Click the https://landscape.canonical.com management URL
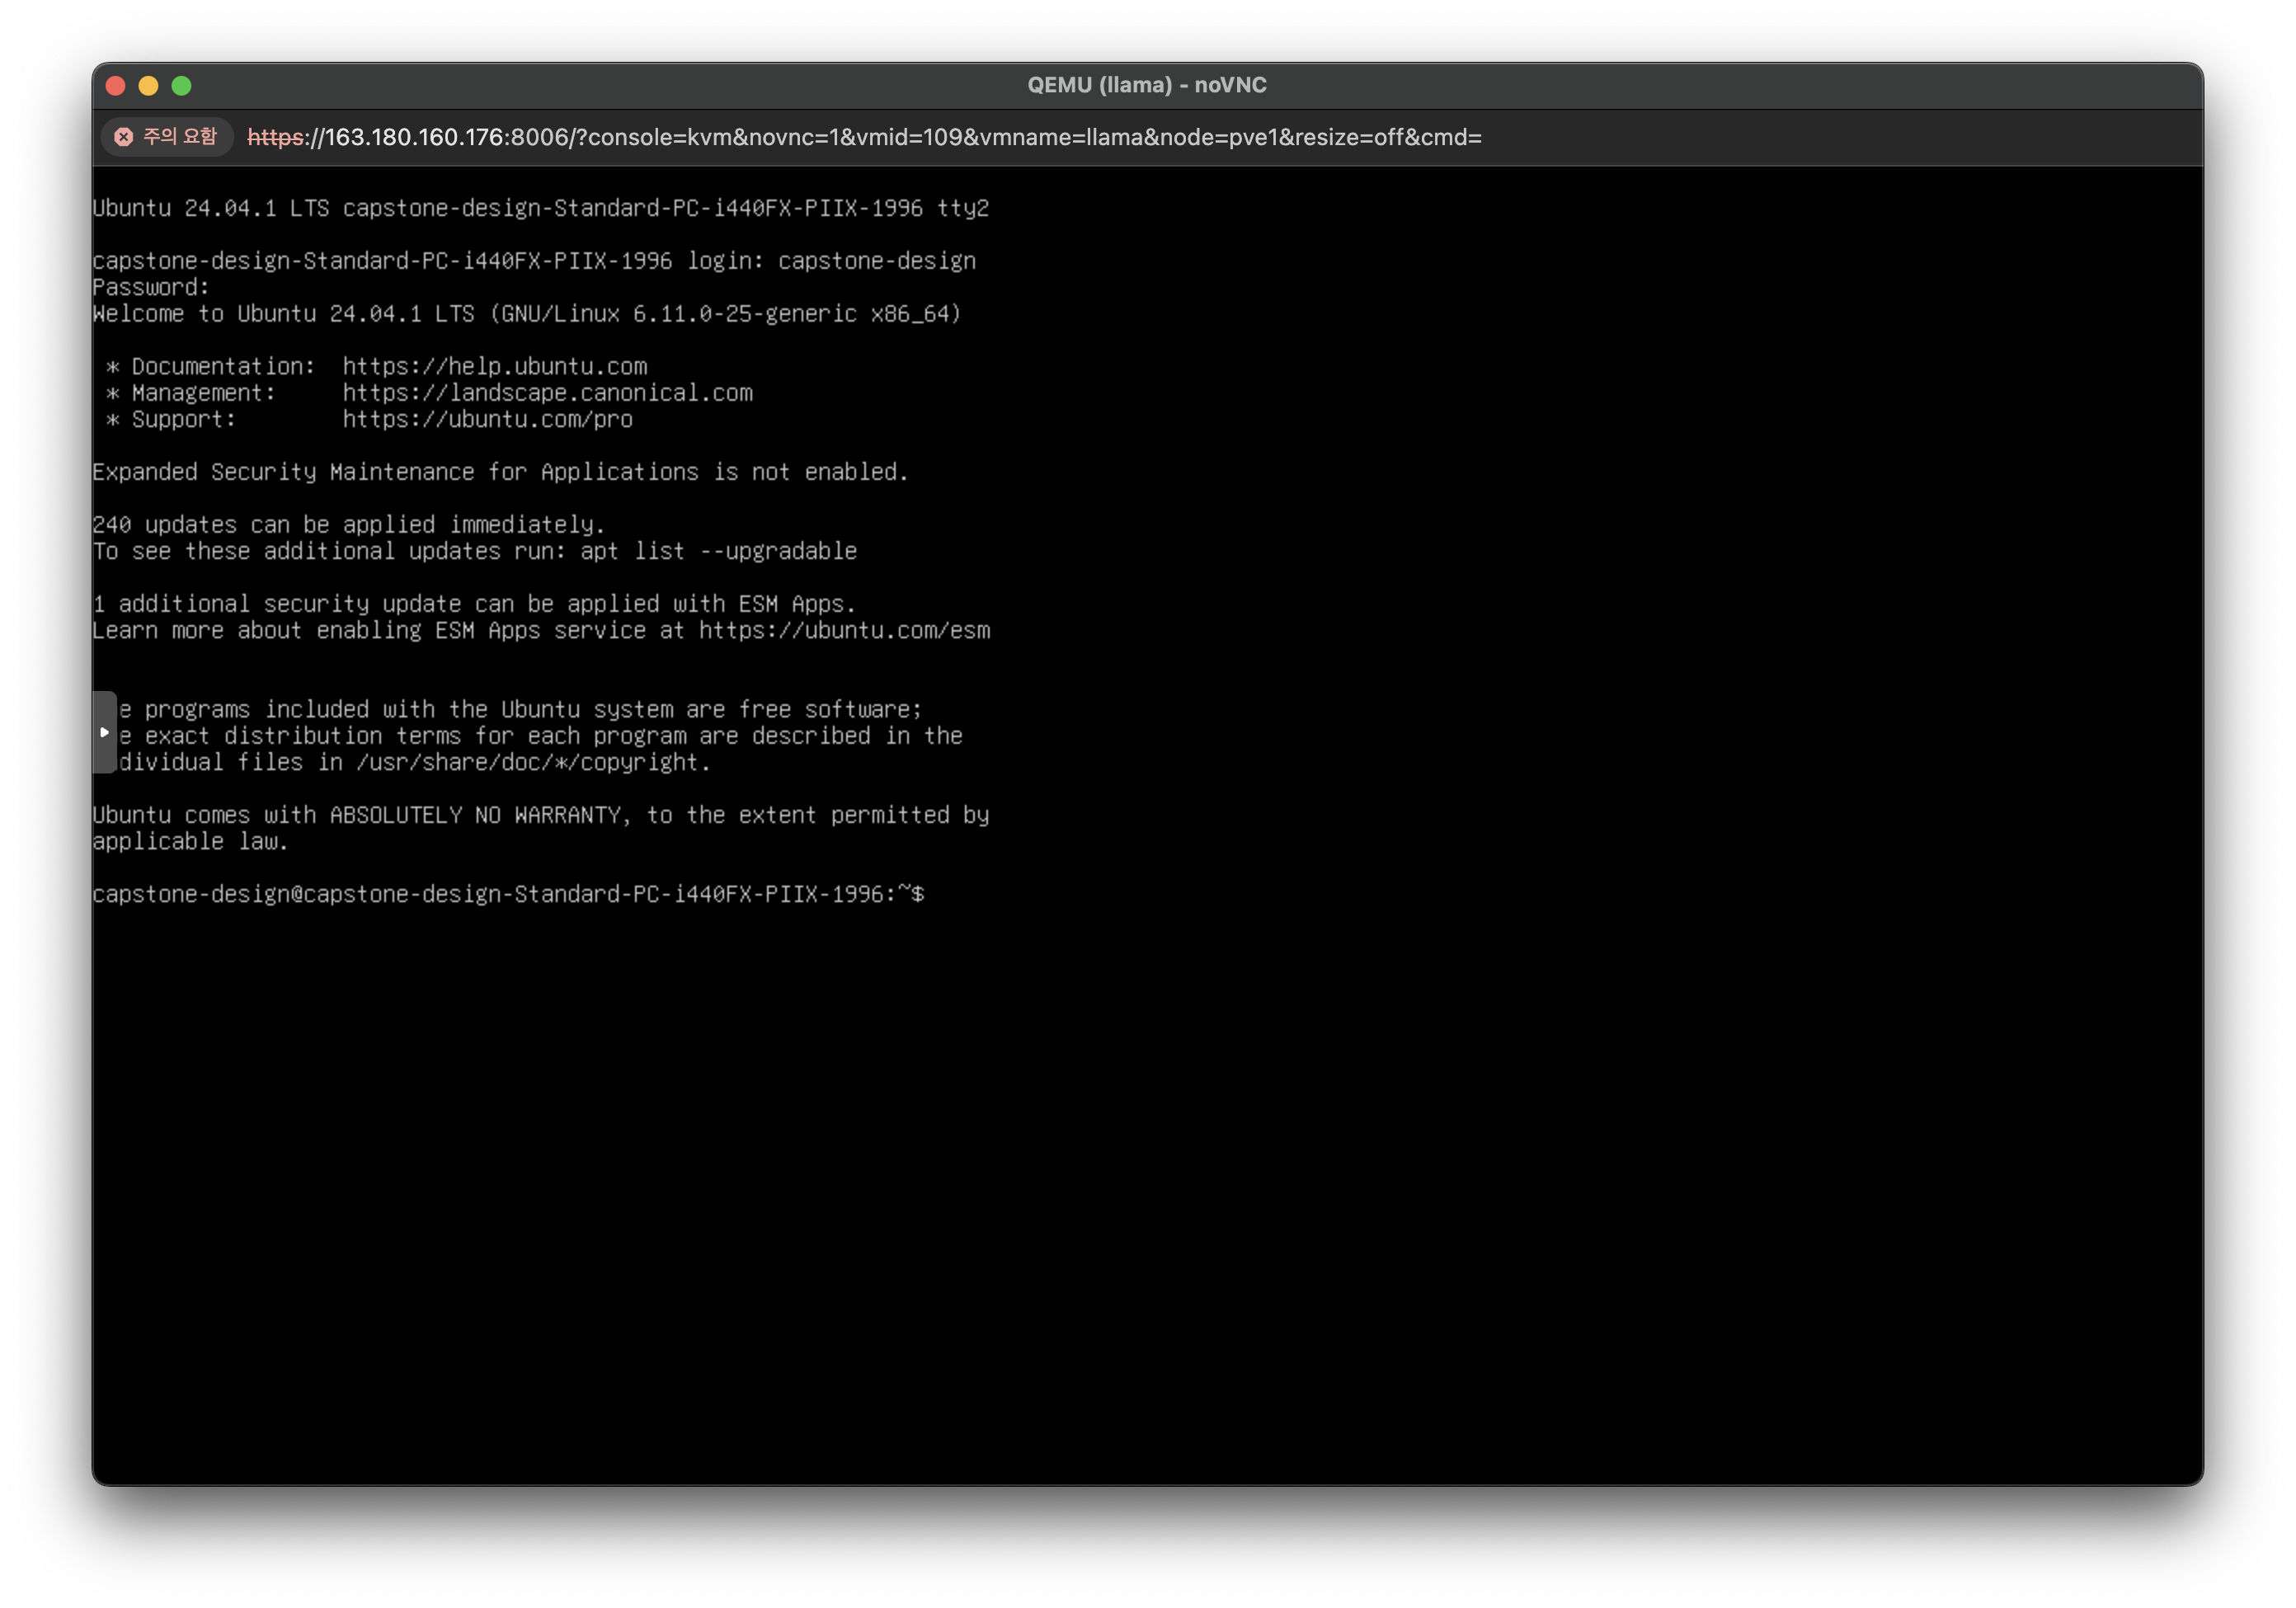This screenshot has height=1608, width=2296. pos(547,393)
